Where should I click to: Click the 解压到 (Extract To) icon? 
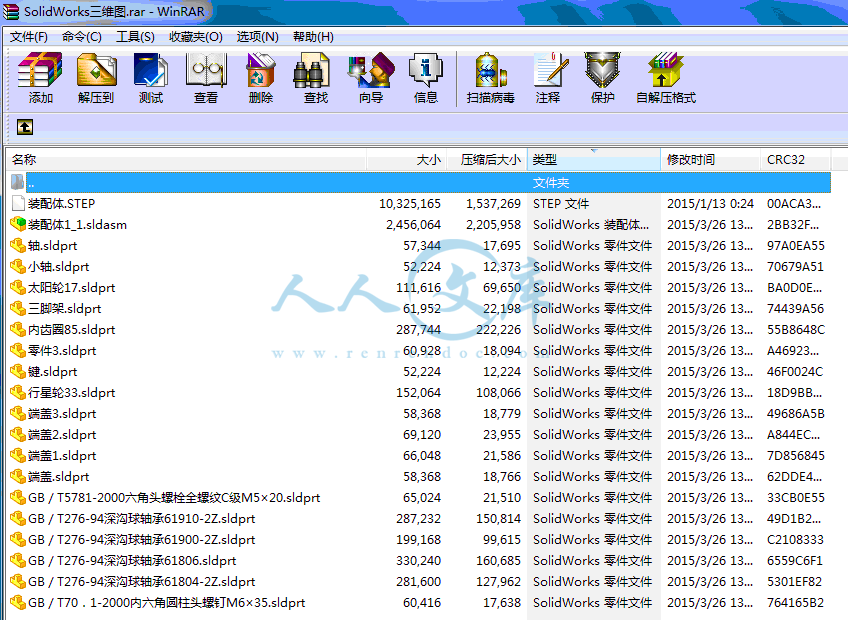tap(96, 70)
